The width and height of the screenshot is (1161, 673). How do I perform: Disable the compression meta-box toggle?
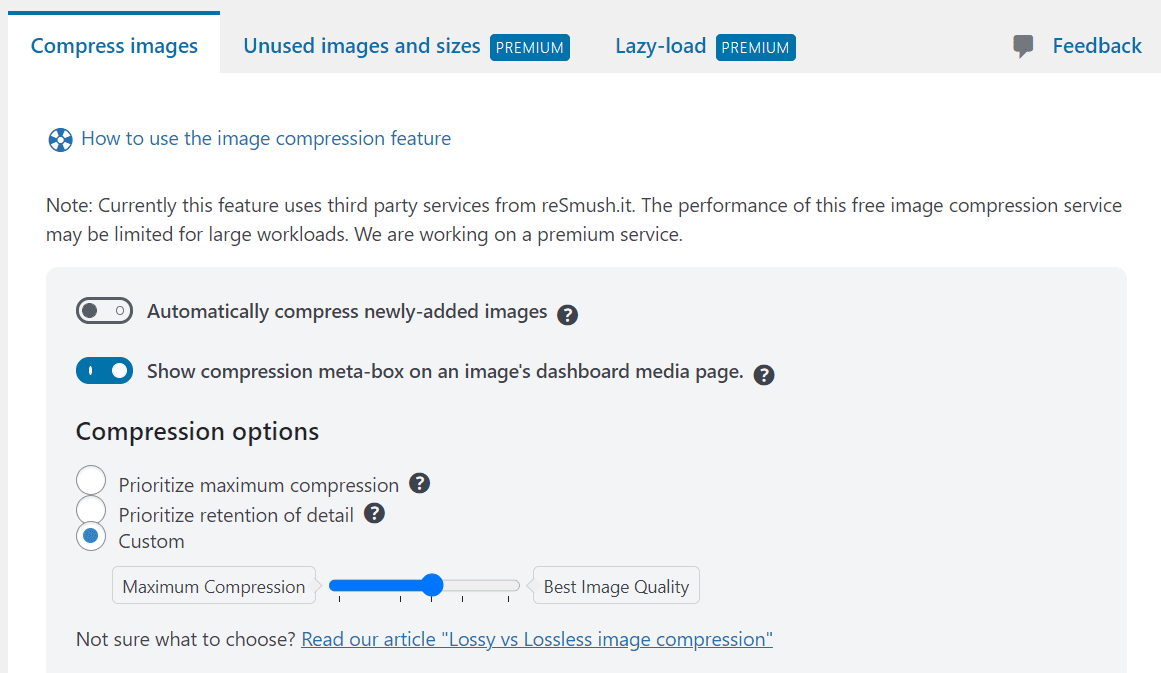coord(104,370)
